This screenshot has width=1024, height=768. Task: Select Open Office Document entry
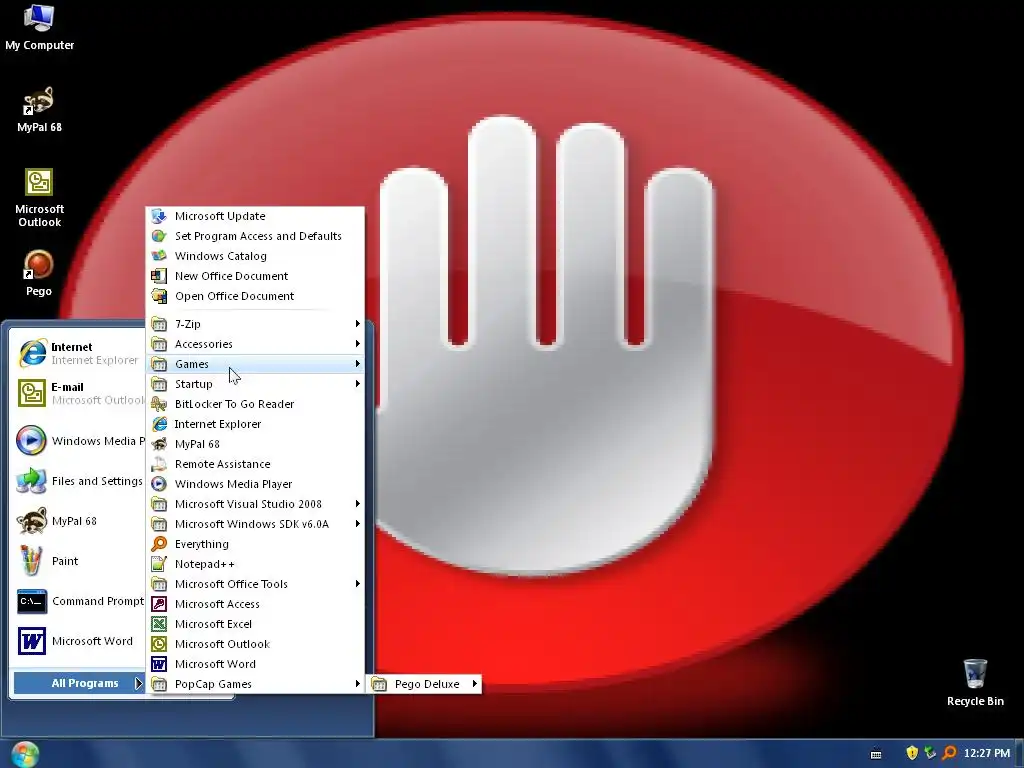tap(255, 296)
